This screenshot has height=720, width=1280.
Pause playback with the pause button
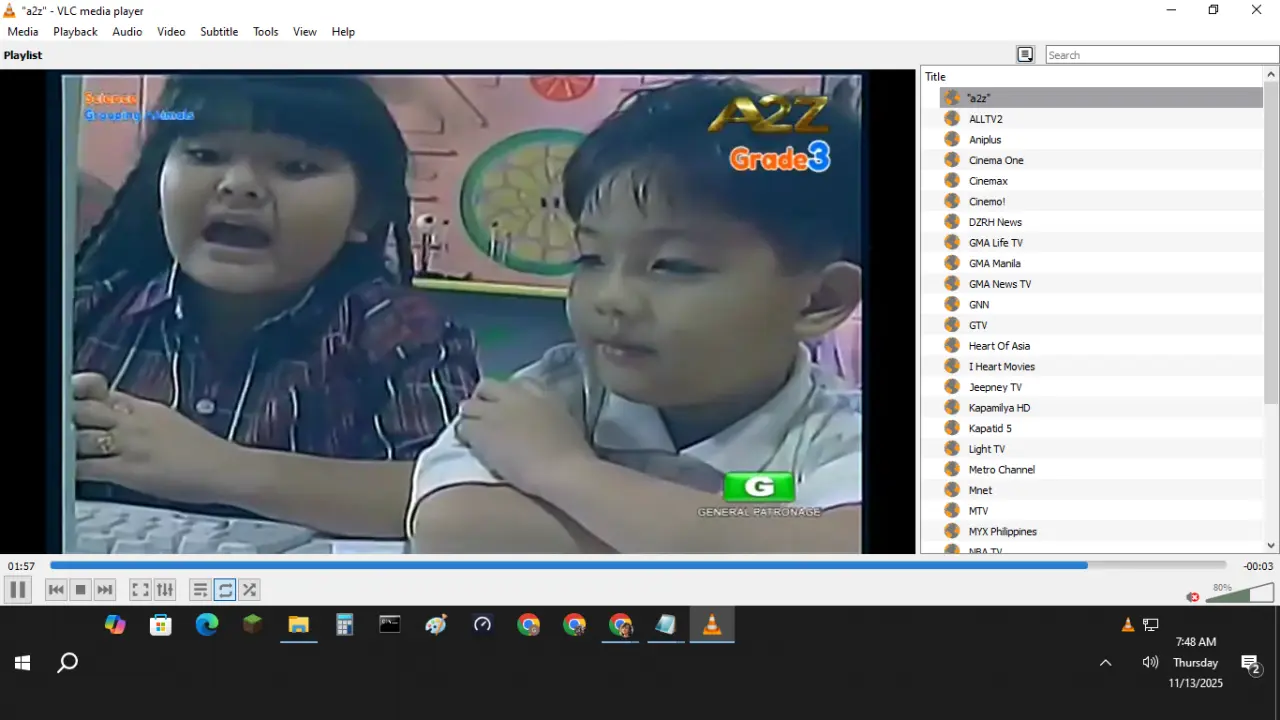coord(17,590)
